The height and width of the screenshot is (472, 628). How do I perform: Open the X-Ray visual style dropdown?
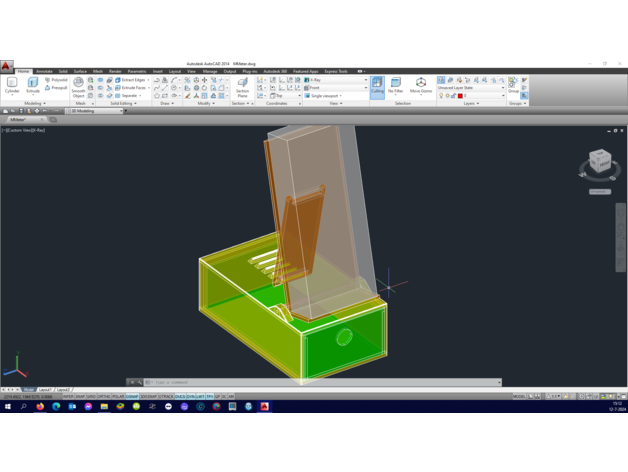point(337,80)
